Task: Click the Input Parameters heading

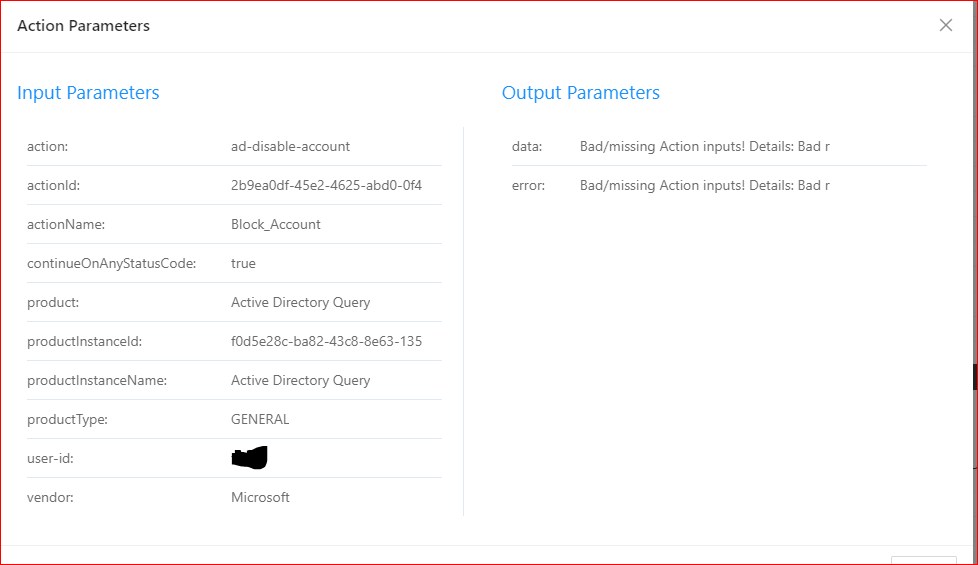Action: tap(88, 93)
